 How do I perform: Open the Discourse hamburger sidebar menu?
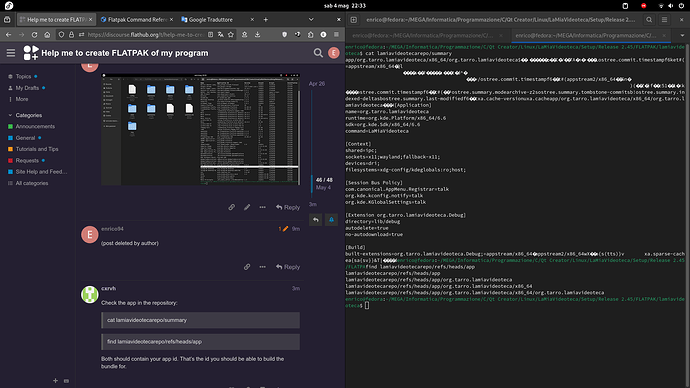[11, 53]
